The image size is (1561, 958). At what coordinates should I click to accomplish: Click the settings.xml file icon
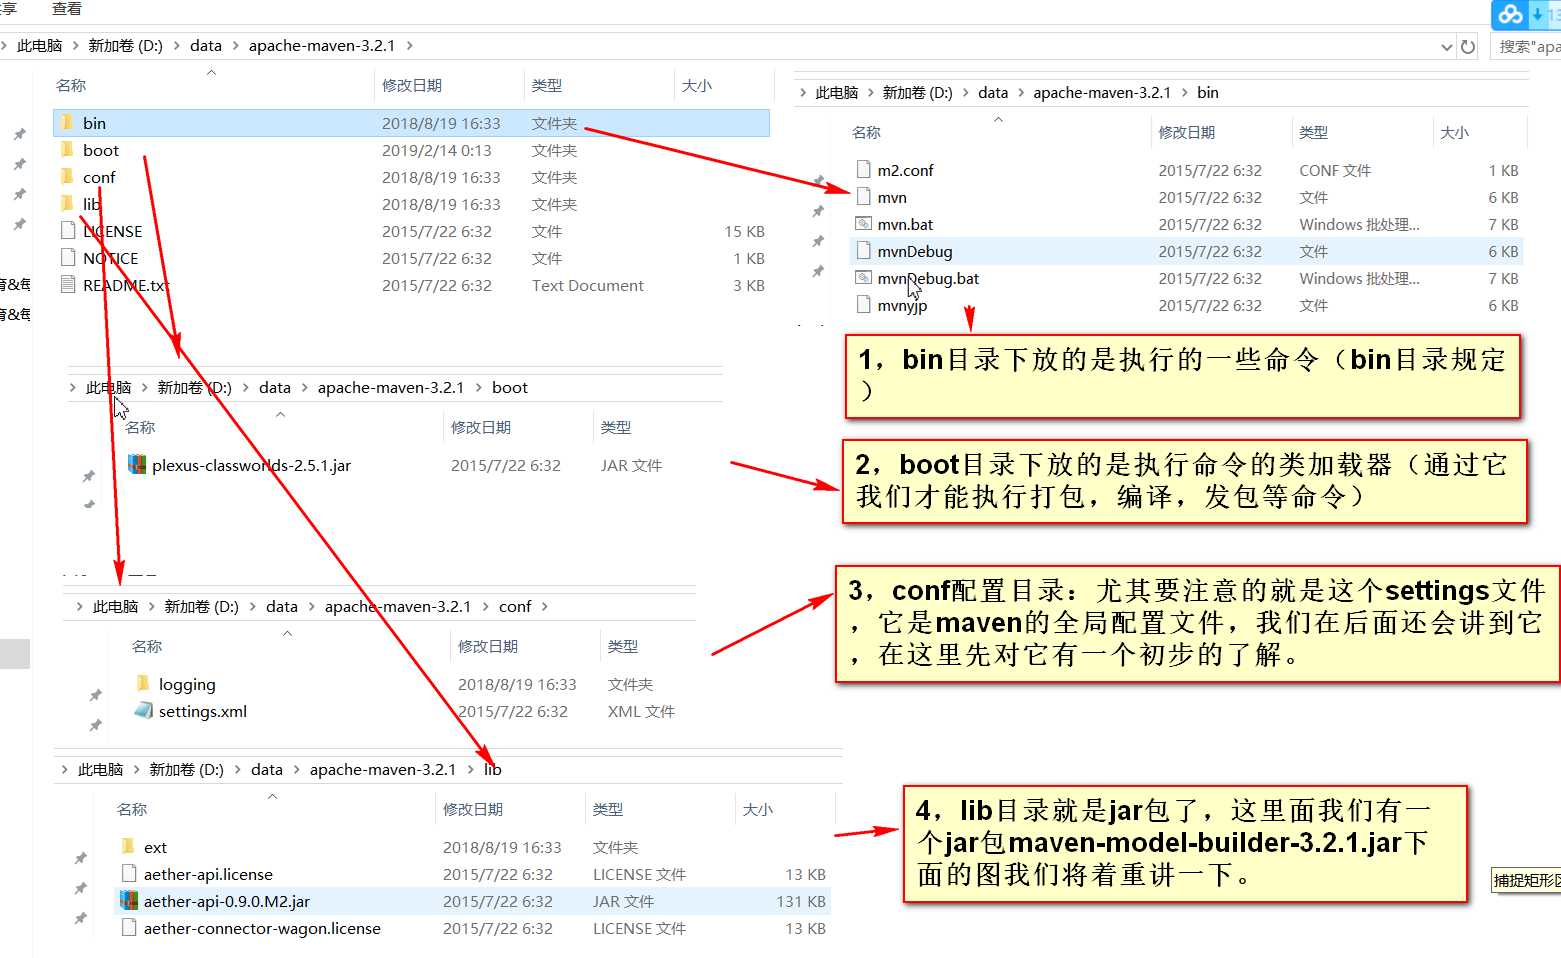click(x=143, y=710)
